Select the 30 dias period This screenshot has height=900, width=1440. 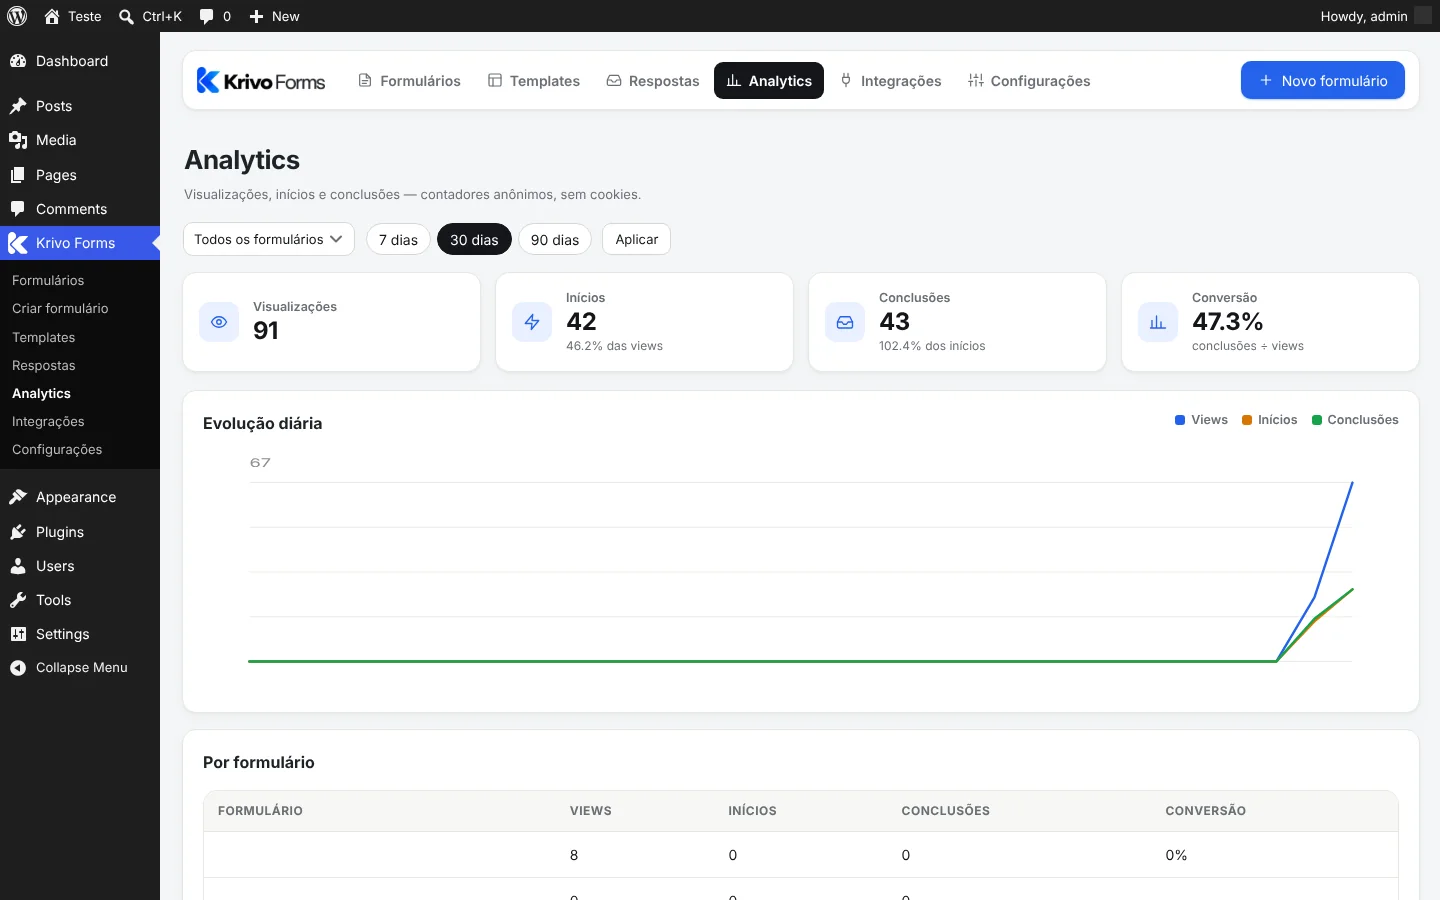[x=474, y=240]
